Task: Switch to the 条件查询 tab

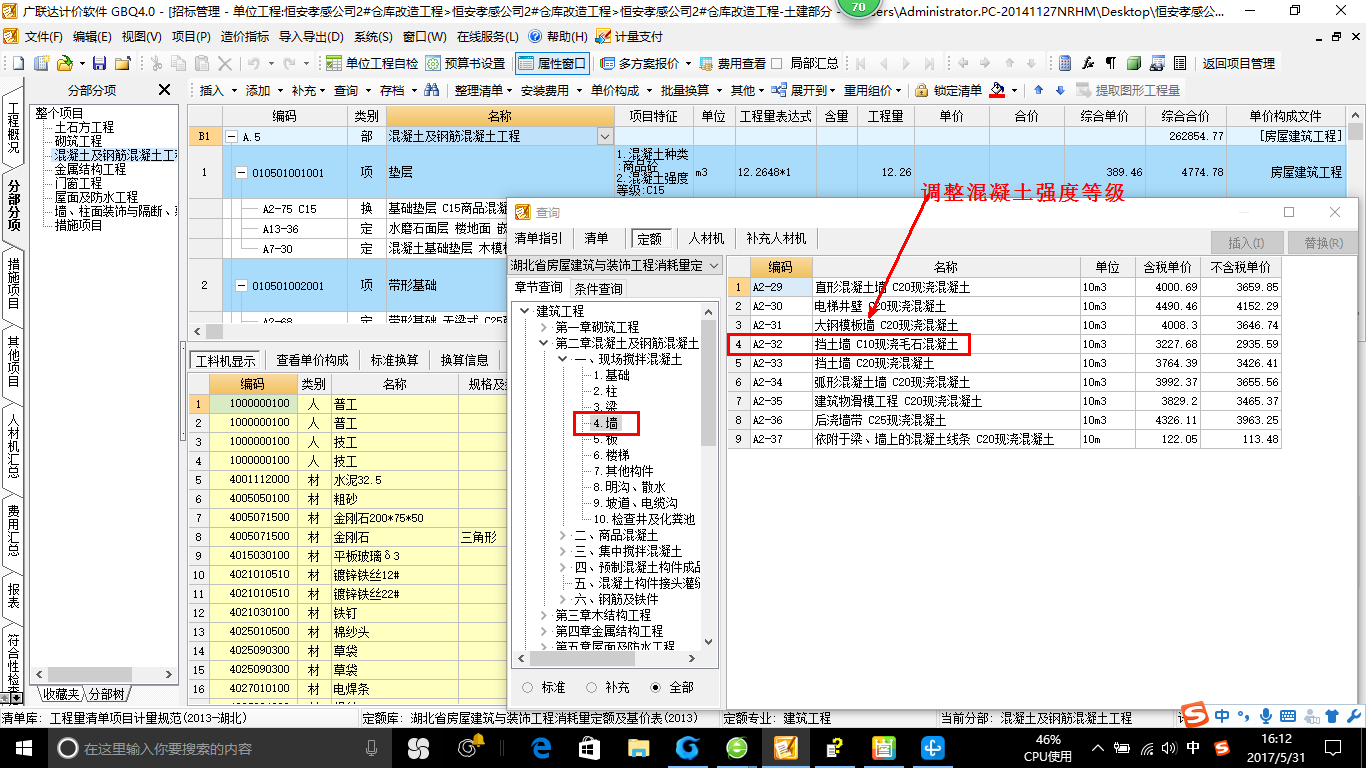Action: (598, 288)
